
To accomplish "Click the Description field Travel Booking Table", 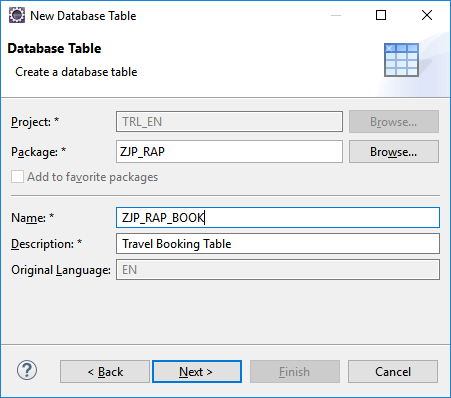I will (278, 244).
